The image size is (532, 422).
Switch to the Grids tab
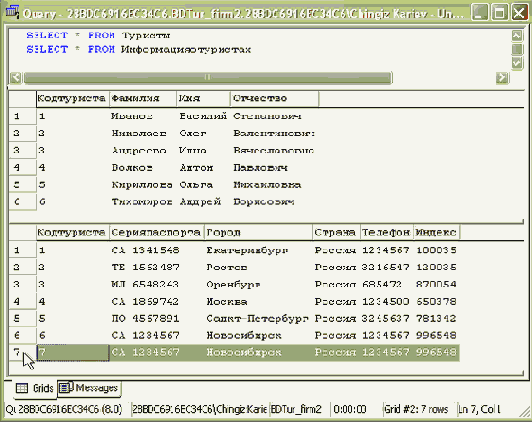click(34, 388)
